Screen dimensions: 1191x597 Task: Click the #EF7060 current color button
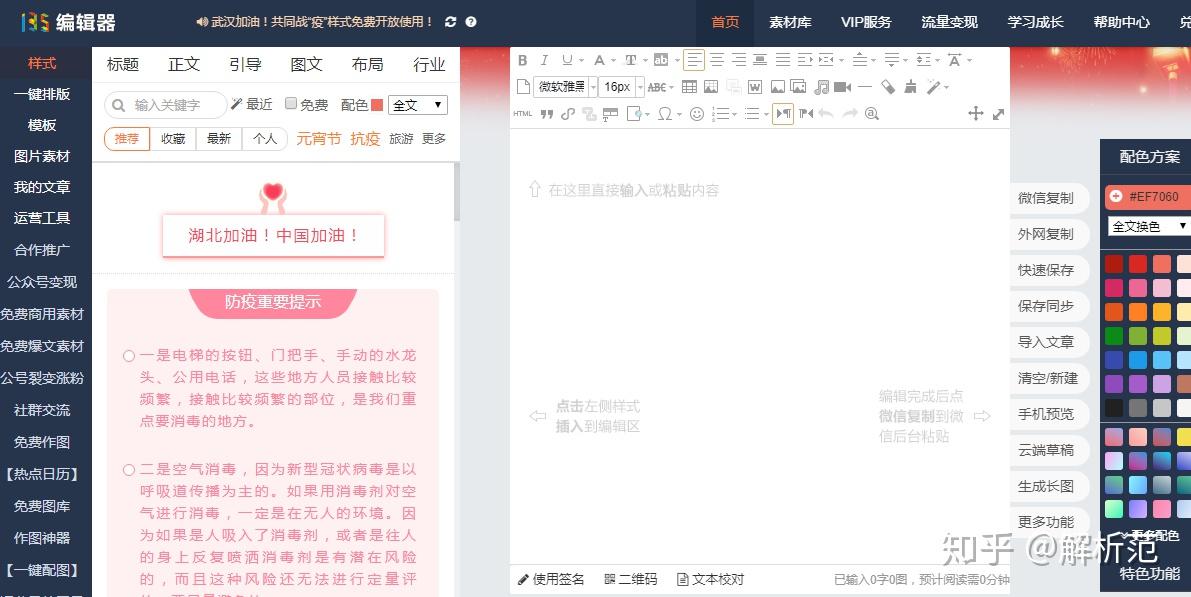(1147, 197)
